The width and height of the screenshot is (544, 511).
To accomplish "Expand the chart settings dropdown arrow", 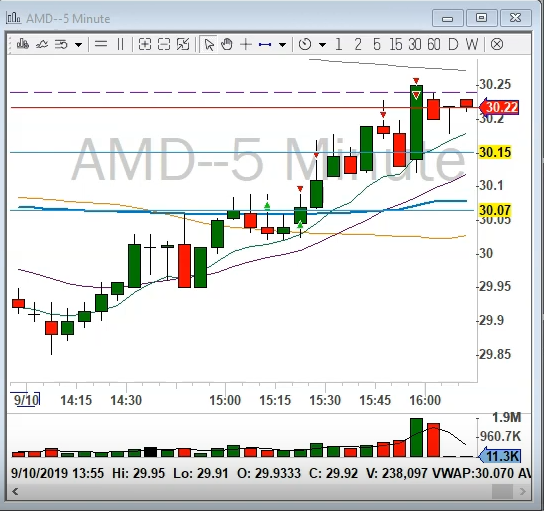I will [x=79, y=45].
